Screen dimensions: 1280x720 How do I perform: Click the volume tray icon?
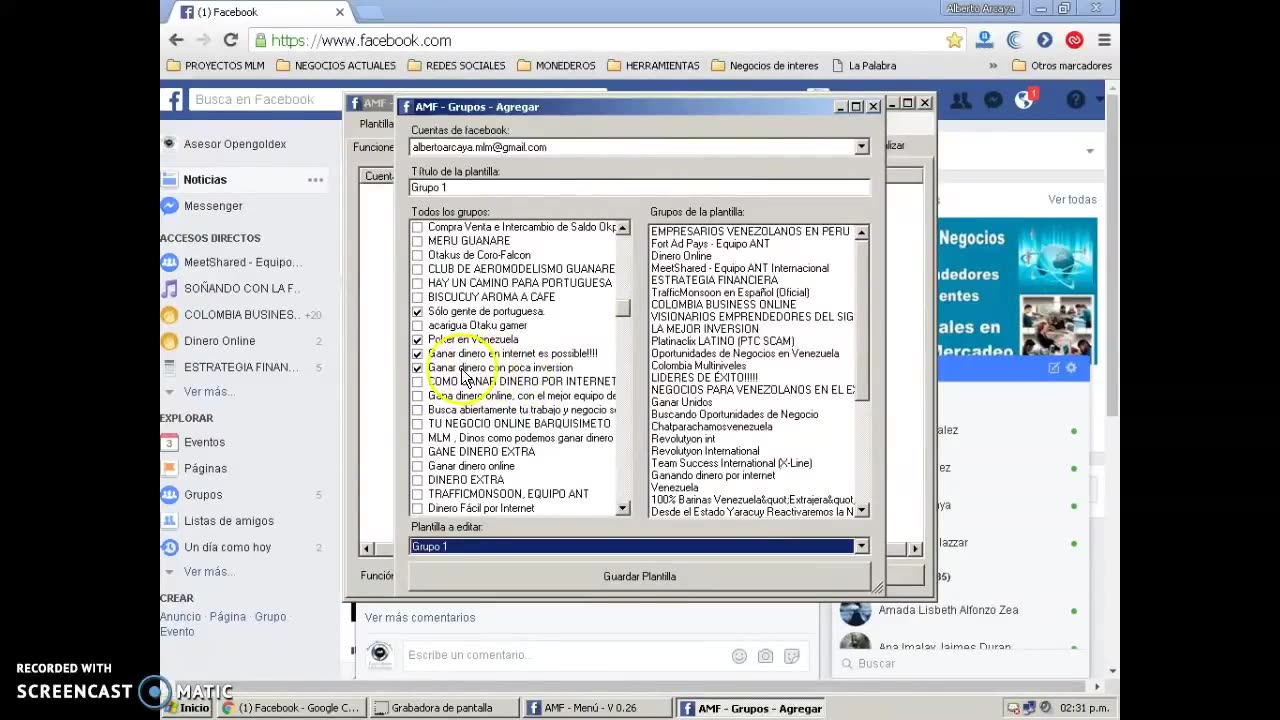[x=1046, y=708]
